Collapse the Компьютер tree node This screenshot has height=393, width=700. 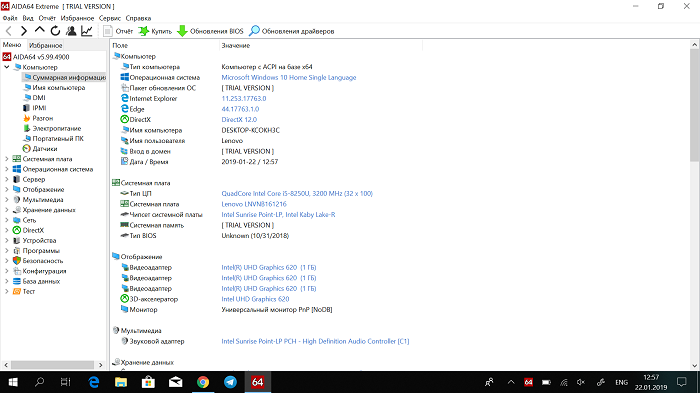click(7, 67)
